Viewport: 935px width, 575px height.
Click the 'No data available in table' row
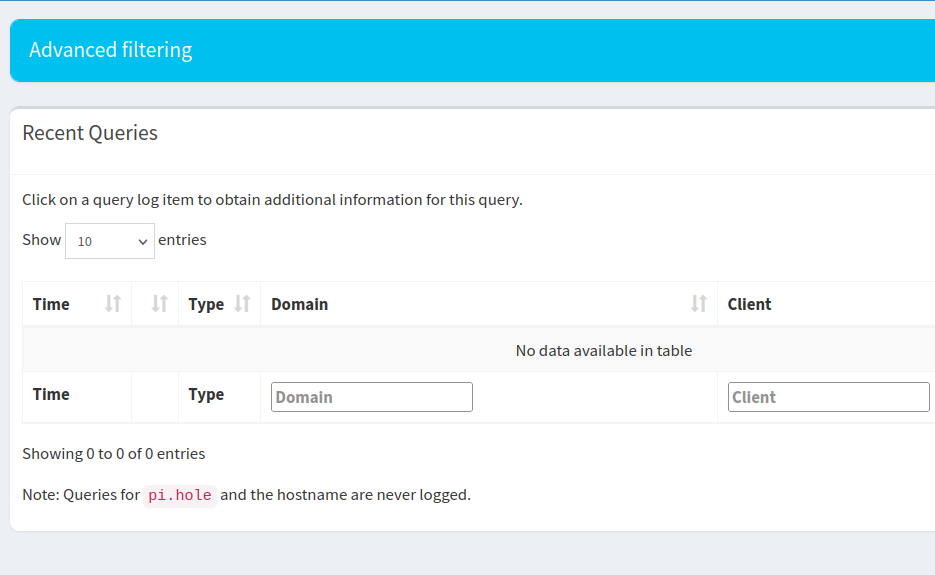603,350
